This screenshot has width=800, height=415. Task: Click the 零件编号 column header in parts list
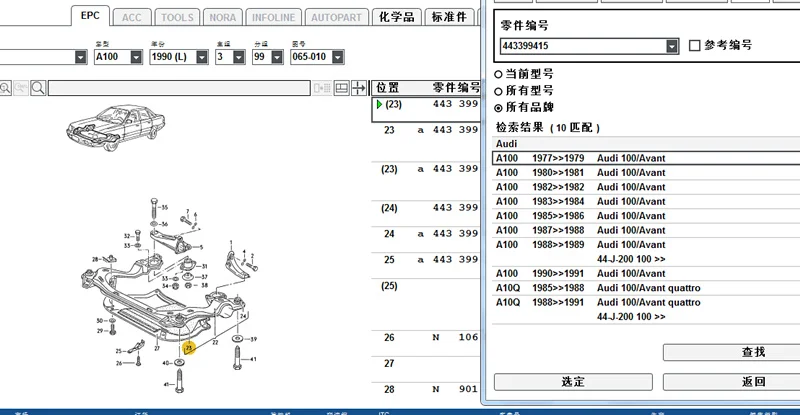coord(456,88)
